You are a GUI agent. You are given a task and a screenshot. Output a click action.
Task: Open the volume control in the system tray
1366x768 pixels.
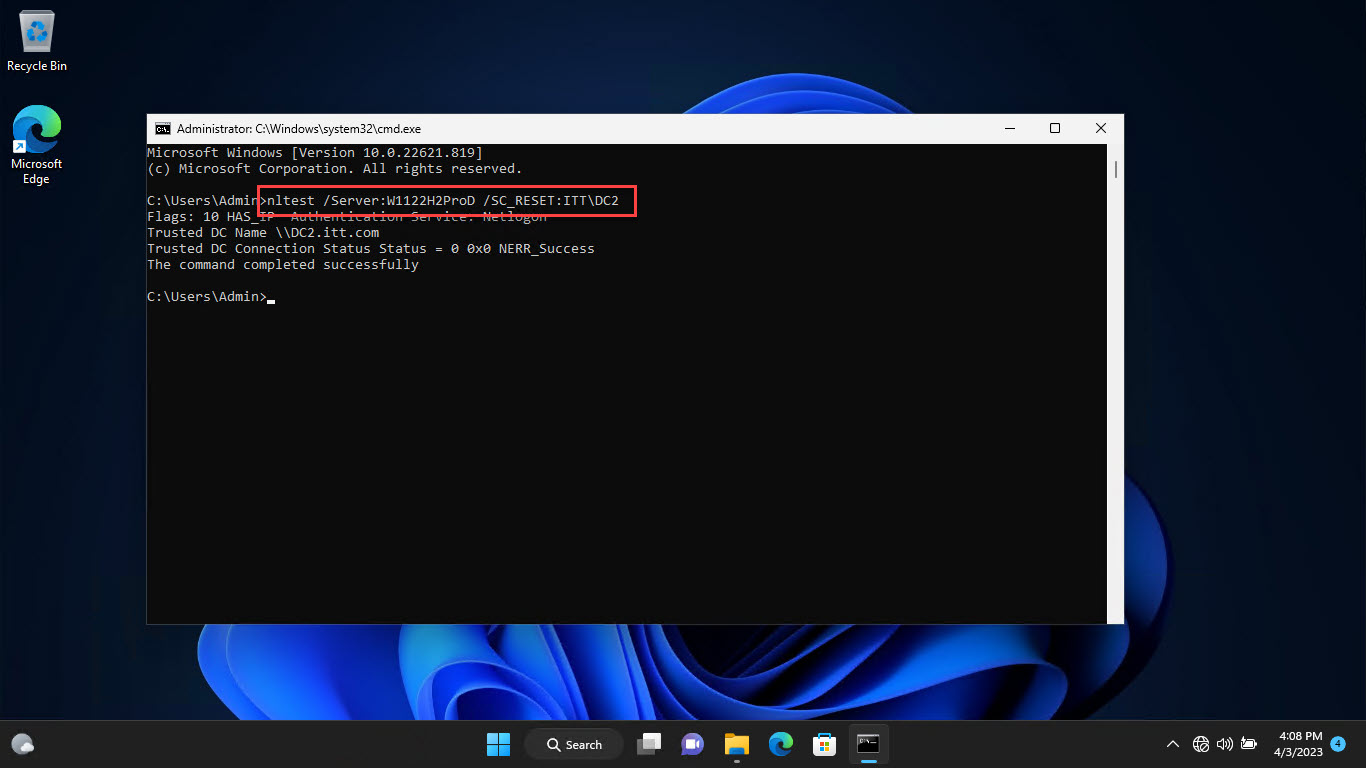(x=1224, y=744)
